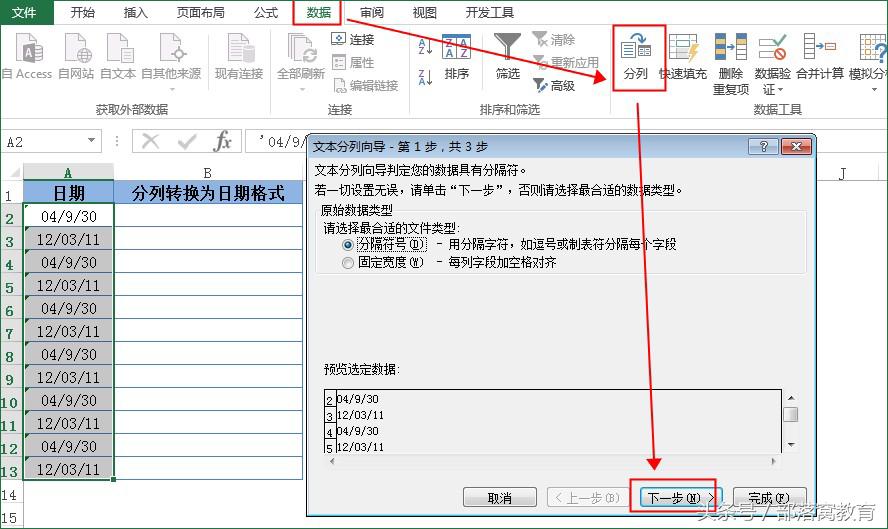Click Remove Duplicates (删除重复项)
888x529 pixels.
(x=731, y=64)
